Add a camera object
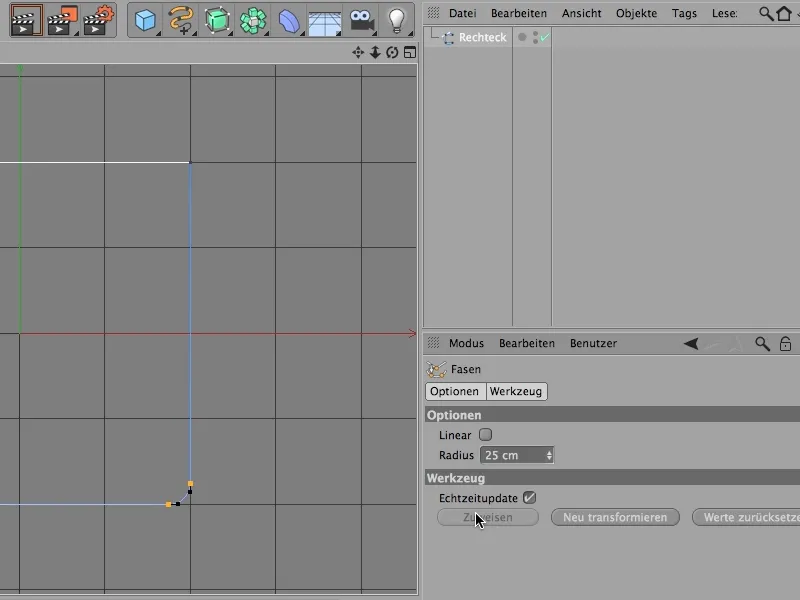The image size is (800, 600). coord(361,20)
